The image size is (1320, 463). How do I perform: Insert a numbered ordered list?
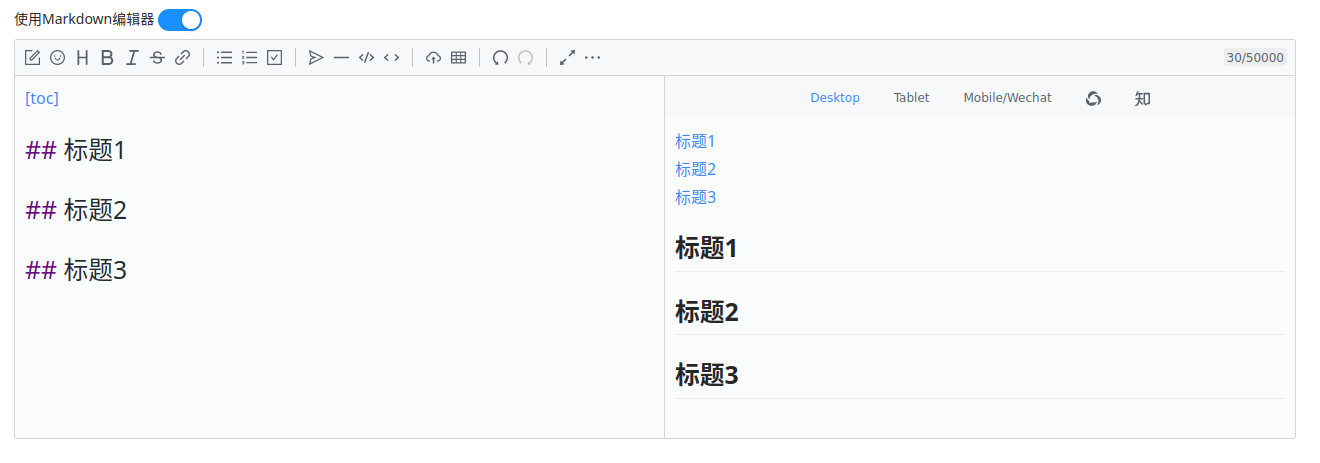pos(250,58)
